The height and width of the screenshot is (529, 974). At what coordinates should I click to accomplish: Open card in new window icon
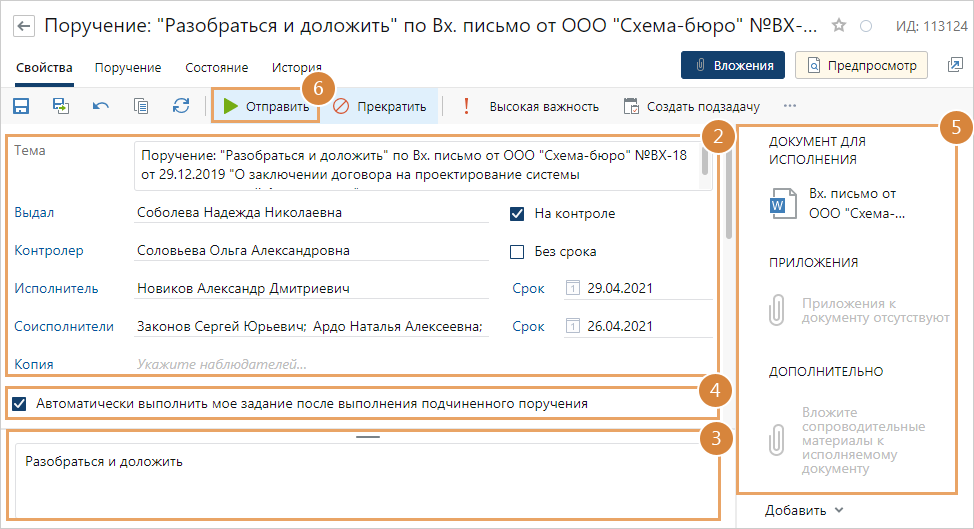954,65
